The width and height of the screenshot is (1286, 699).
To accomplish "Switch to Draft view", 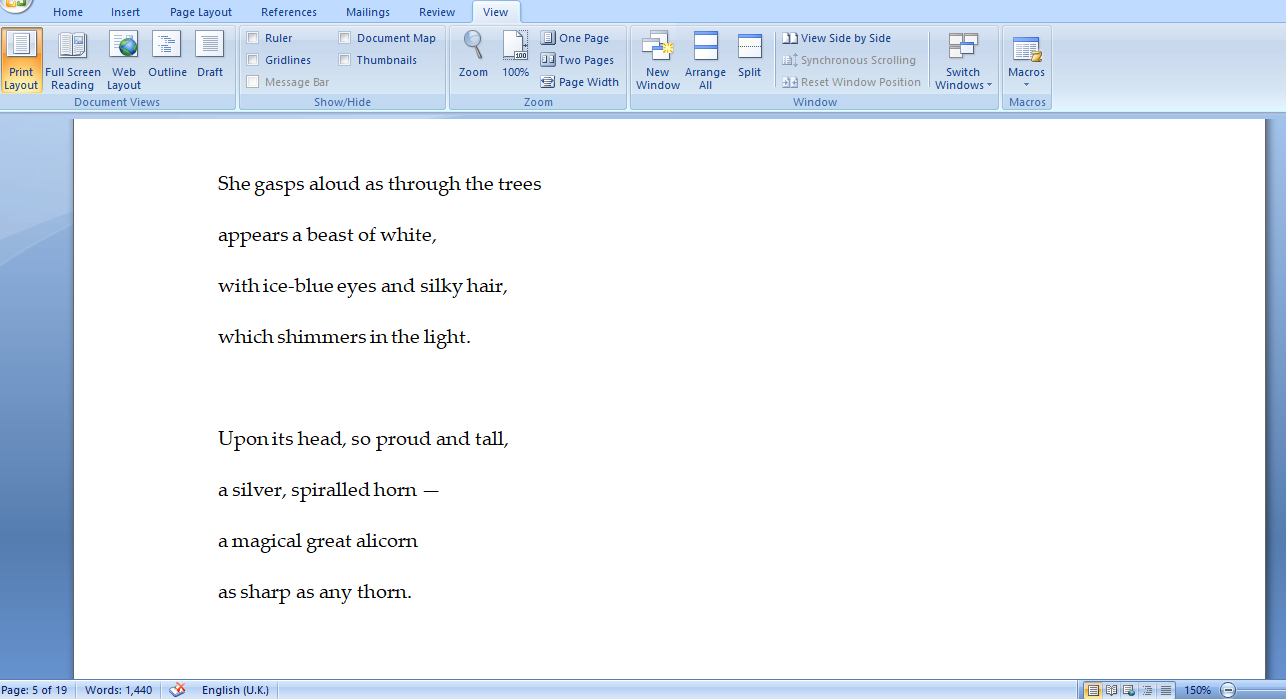I will pyautogui.click(x=210, y=55).
